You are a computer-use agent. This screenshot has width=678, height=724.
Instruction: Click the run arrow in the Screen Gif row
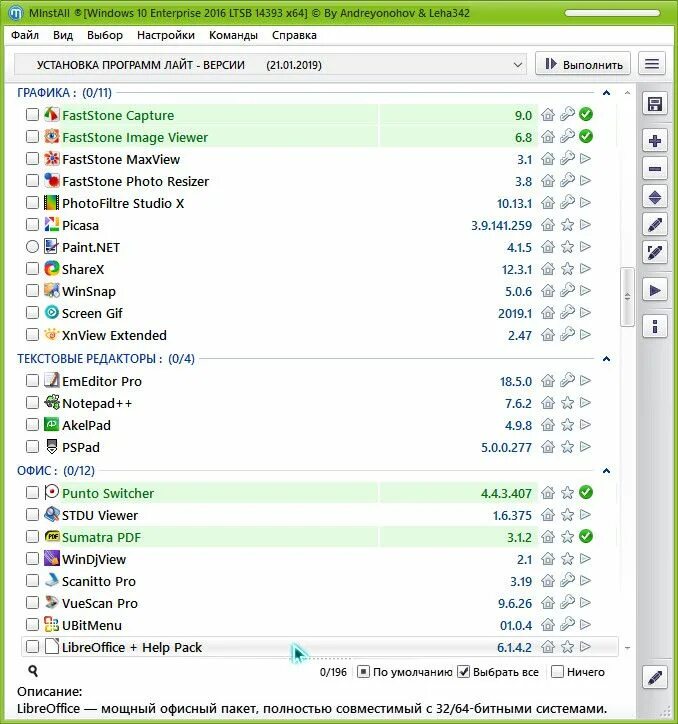click(585, 313)
